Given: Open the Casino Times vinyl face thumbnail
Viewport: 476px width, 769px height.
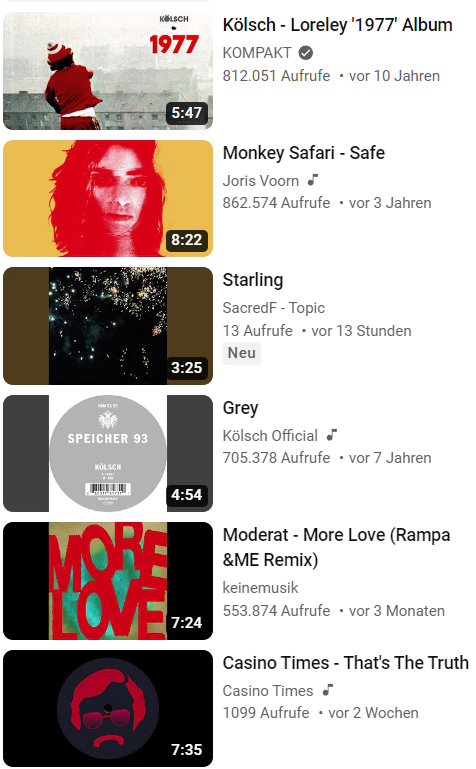Looking at the screenshot, I should coord(108,709).
